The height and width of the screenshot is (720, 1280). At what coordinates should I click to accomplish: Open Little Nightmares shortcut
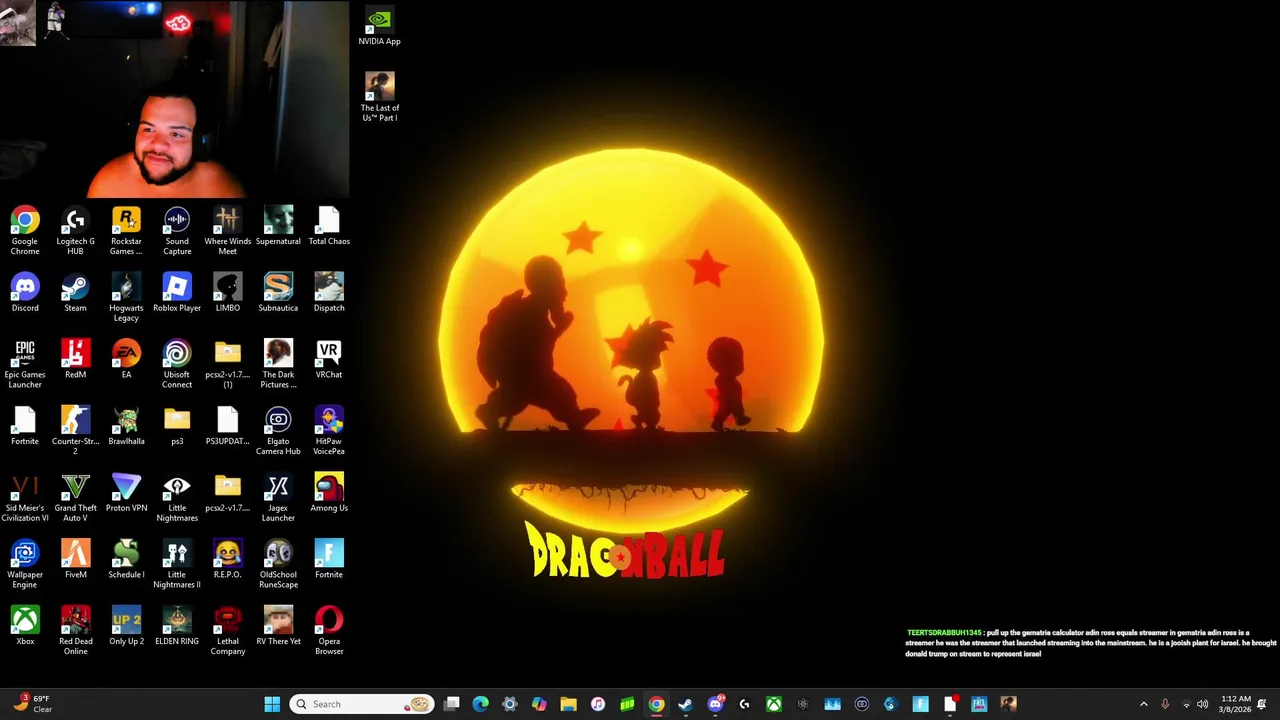click(177, 498)
